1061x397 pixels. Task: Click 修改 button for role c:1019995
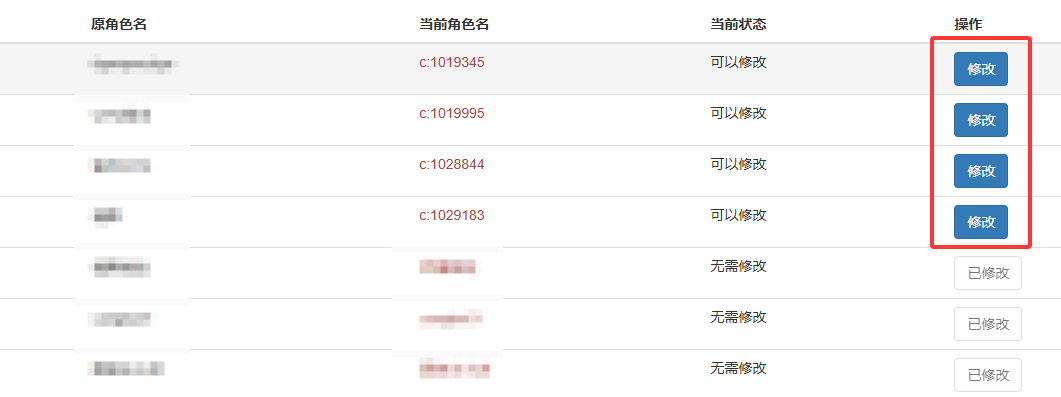[x=980, y=120]
